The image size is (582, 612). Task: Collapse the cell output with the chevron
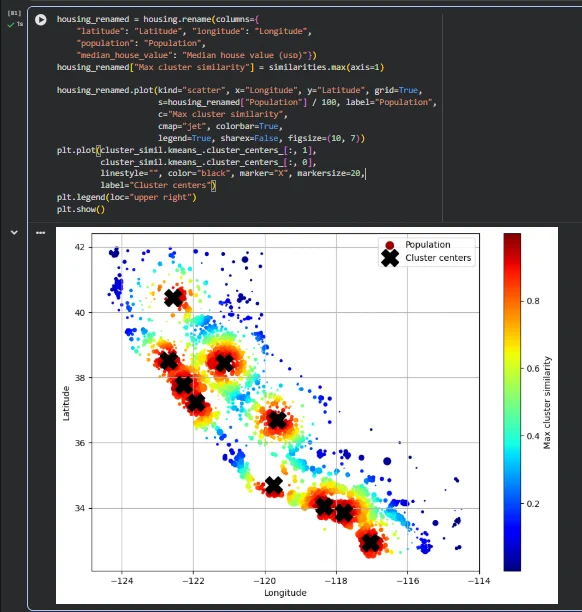(x=14, y=233)
